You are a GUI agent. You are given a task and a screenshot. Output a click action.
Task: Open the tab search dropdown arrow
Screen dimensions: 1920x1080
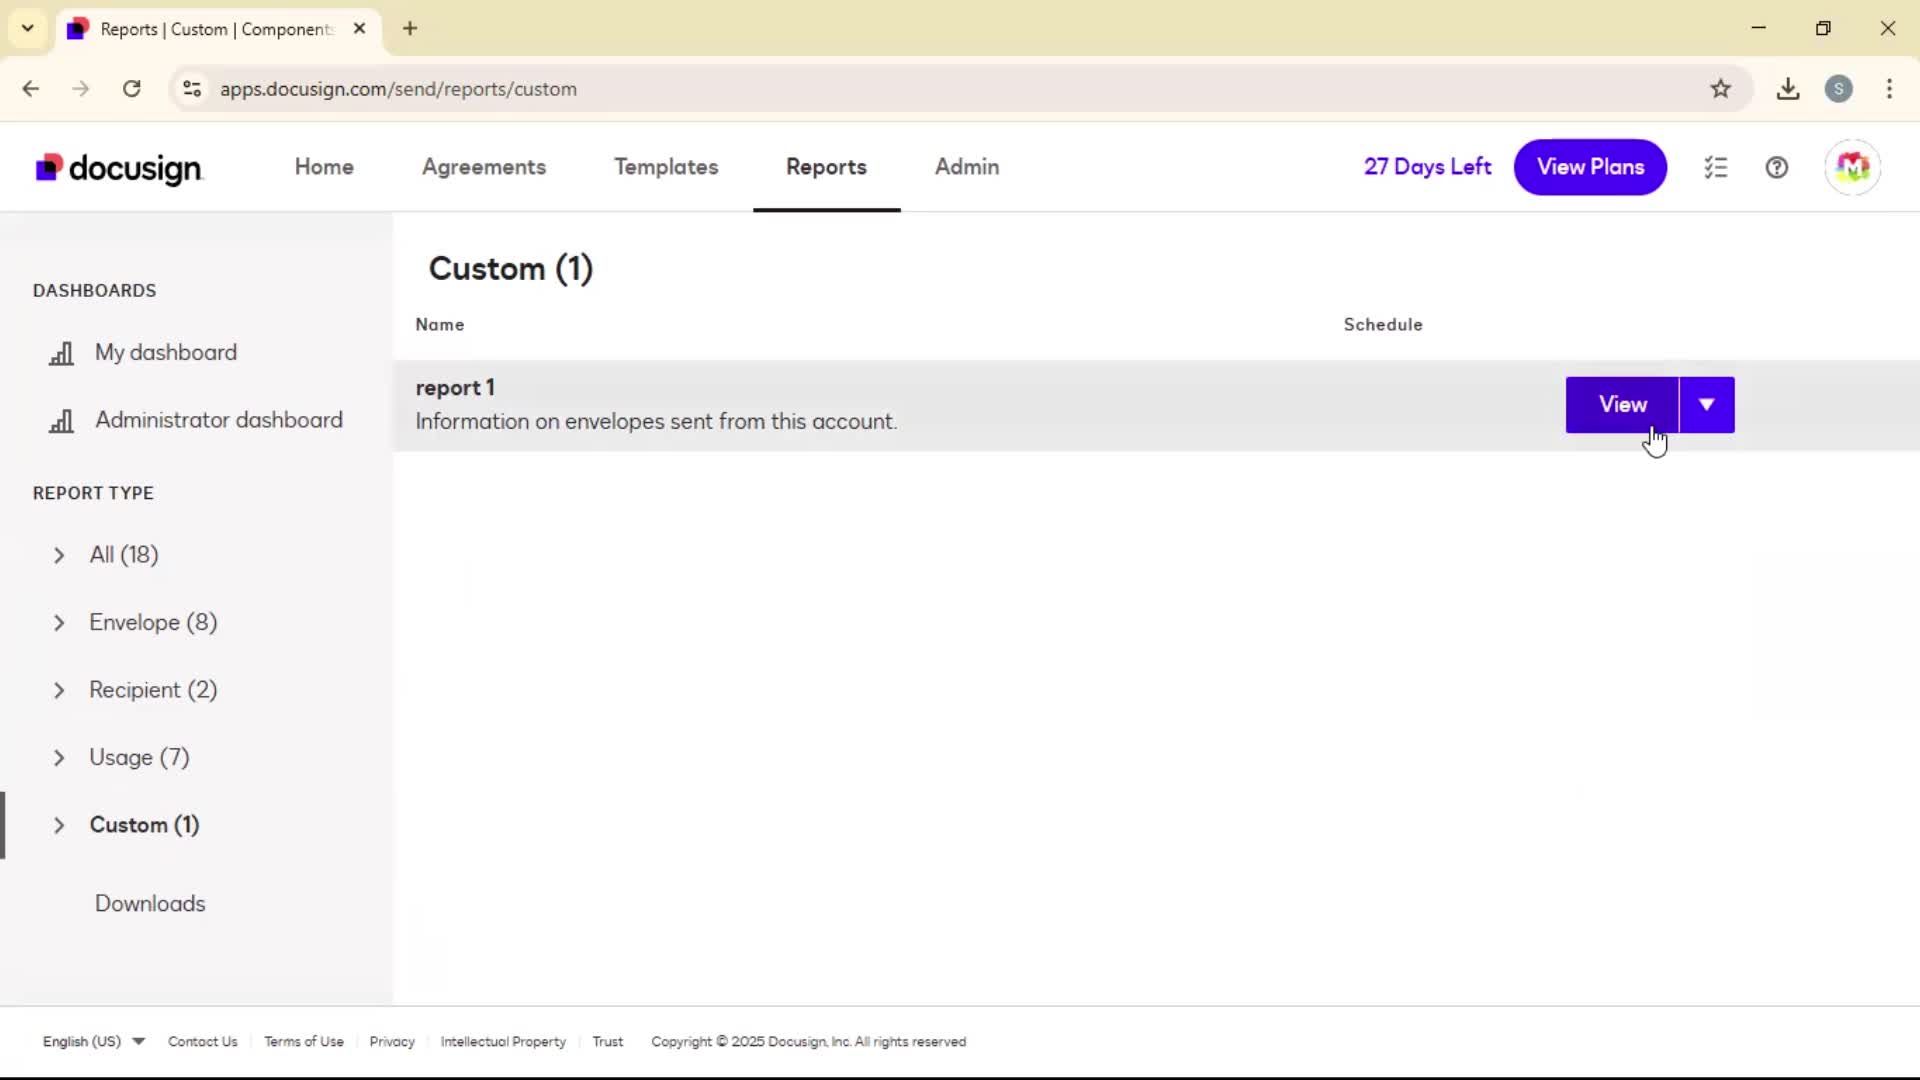pos(28,28)
